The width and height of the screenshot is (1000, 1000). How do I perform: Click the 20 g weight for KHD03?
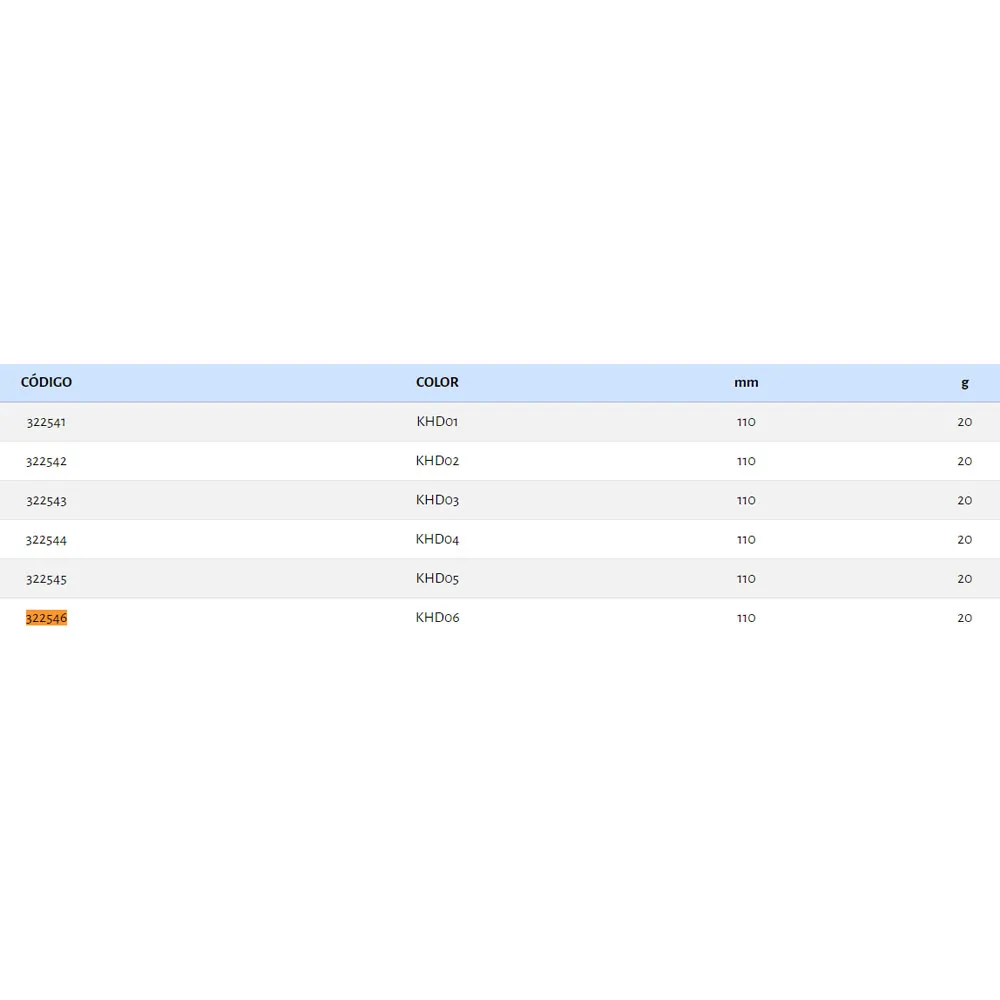click(x=964, y=500)
